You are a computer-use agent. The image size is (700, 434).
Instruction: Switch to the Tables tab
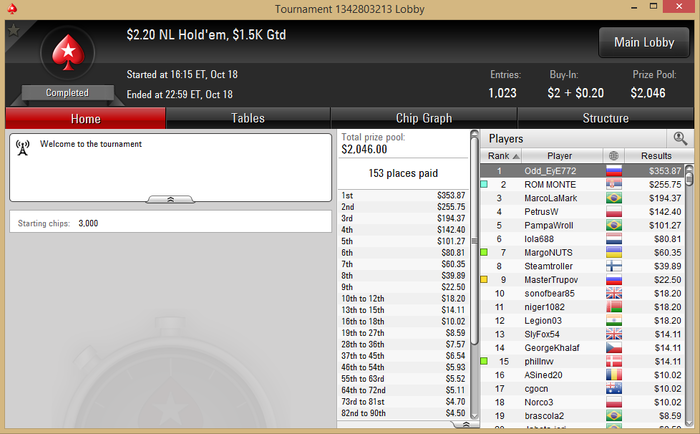coord(248,118)
